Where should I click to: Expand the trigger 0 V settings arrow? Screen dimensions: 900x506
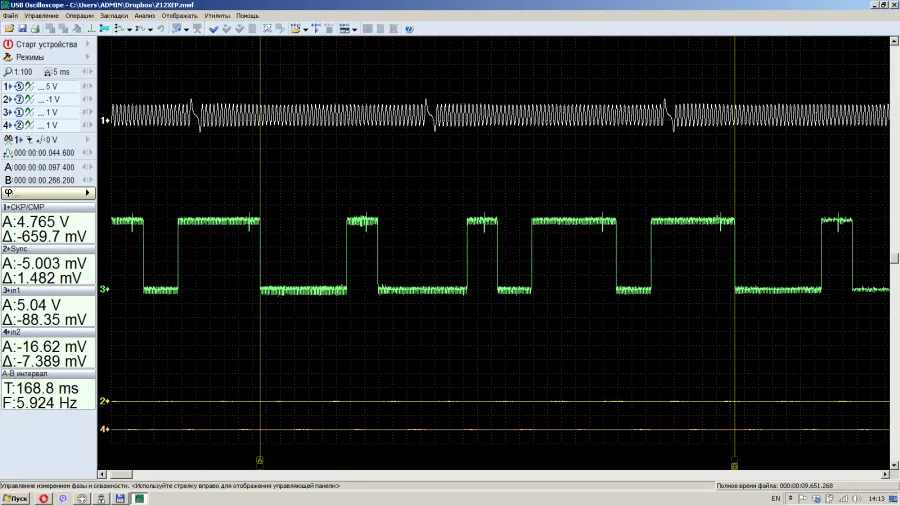tap(88, 139)
